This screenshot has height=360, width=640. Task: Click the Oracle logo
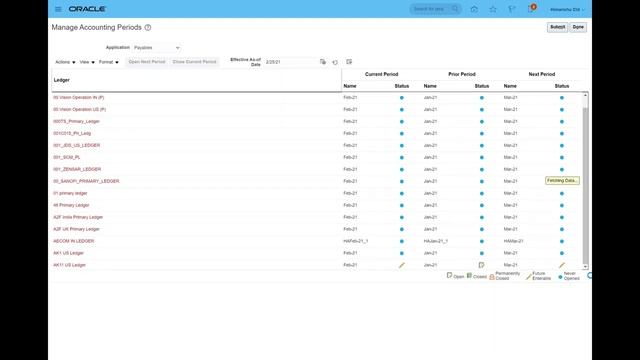[x=87, y=9]
